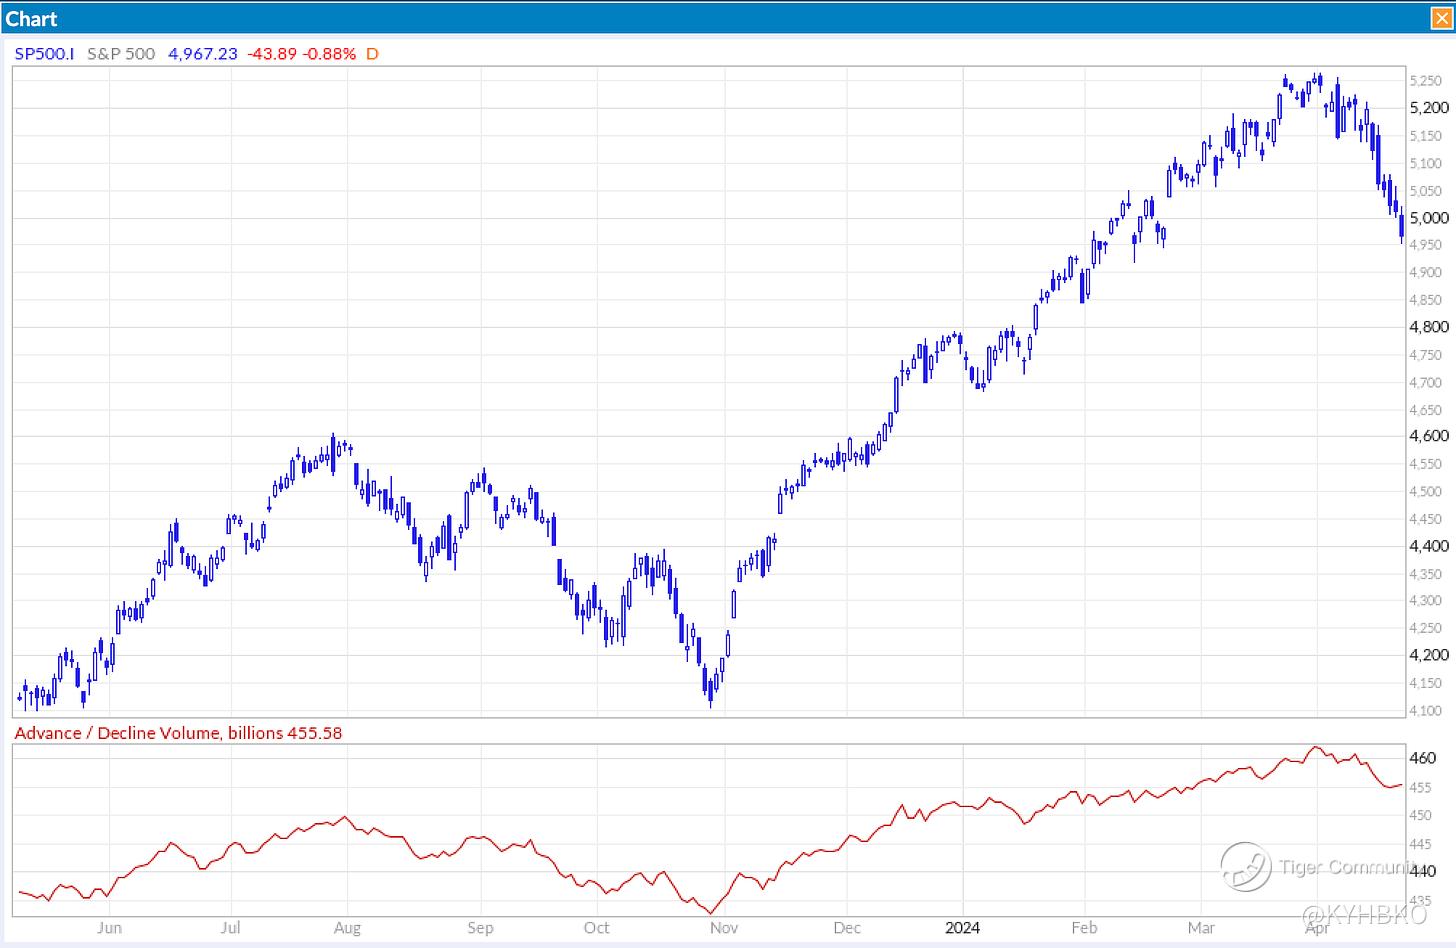
Task: Select the 4,450 price level
Action: 1426,519
